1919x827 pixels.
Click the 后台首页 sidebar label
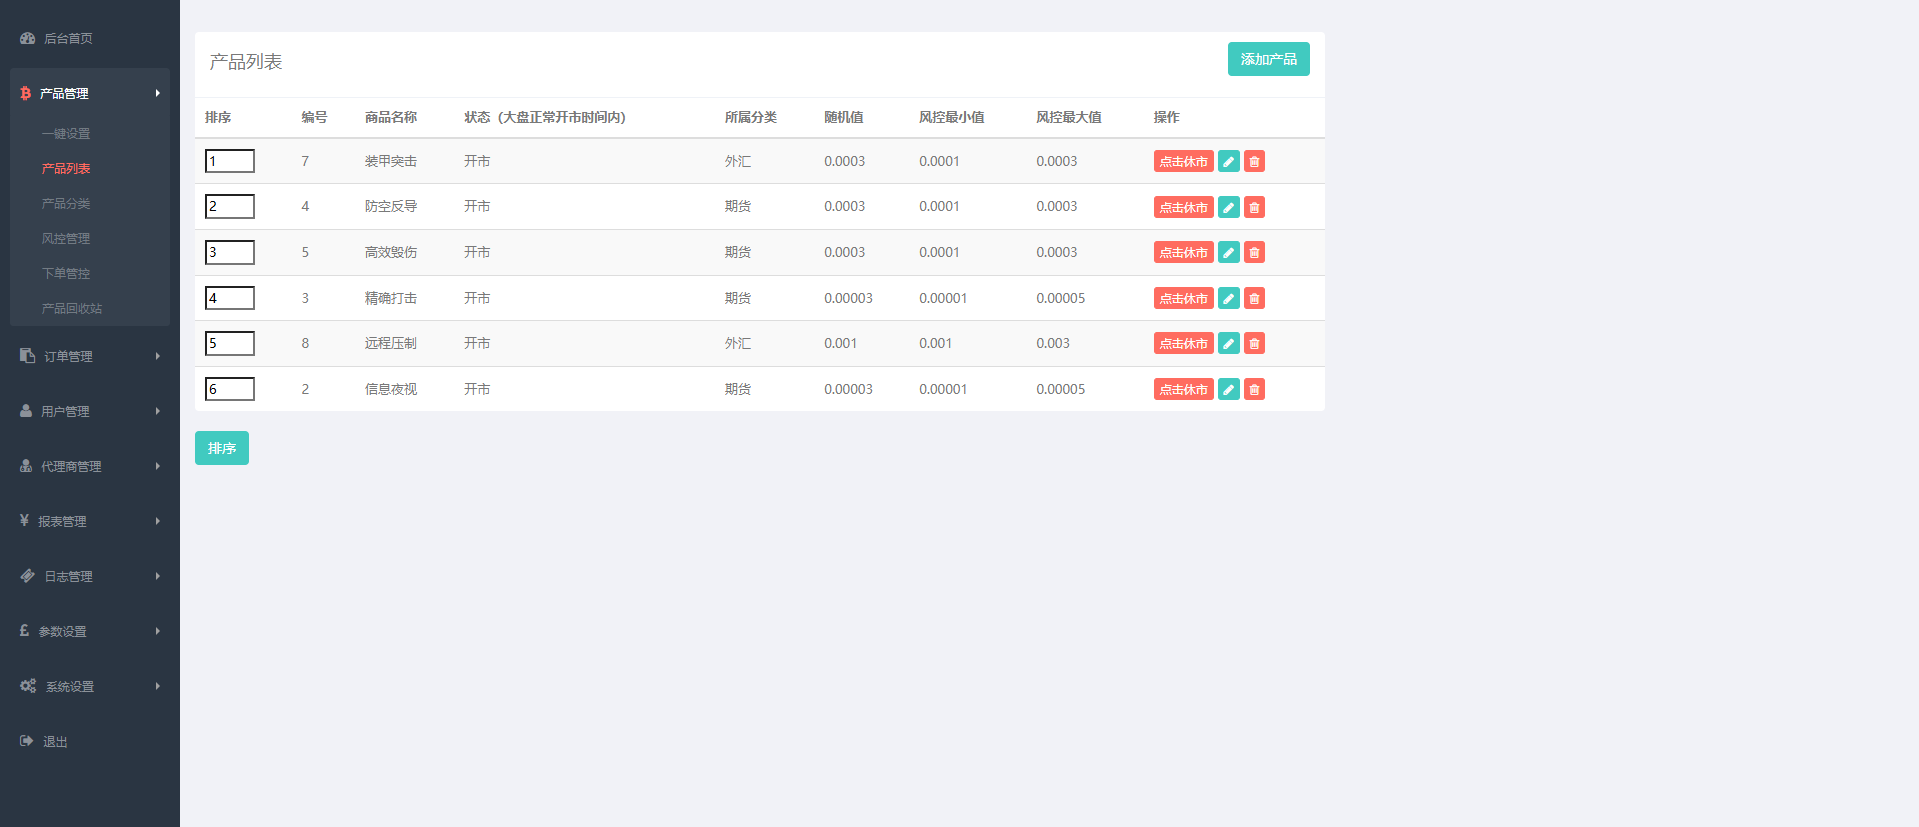pos(68,38)
